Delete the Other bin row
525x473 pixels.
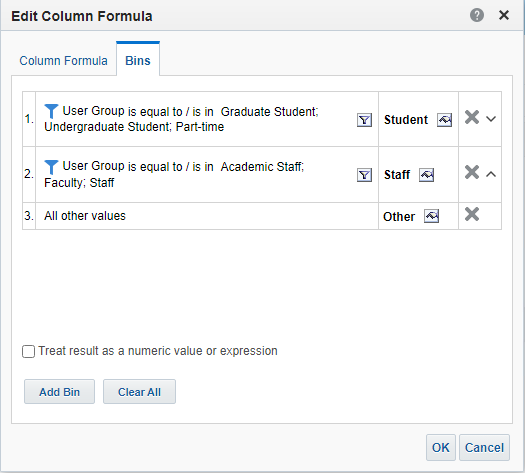coord(472,214)
